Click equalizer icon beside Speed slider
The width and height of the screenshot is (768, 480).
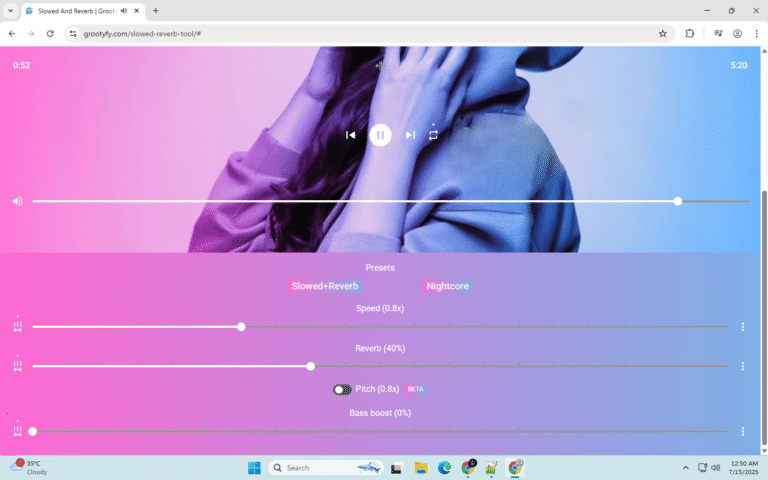click(x=17, y=326)
